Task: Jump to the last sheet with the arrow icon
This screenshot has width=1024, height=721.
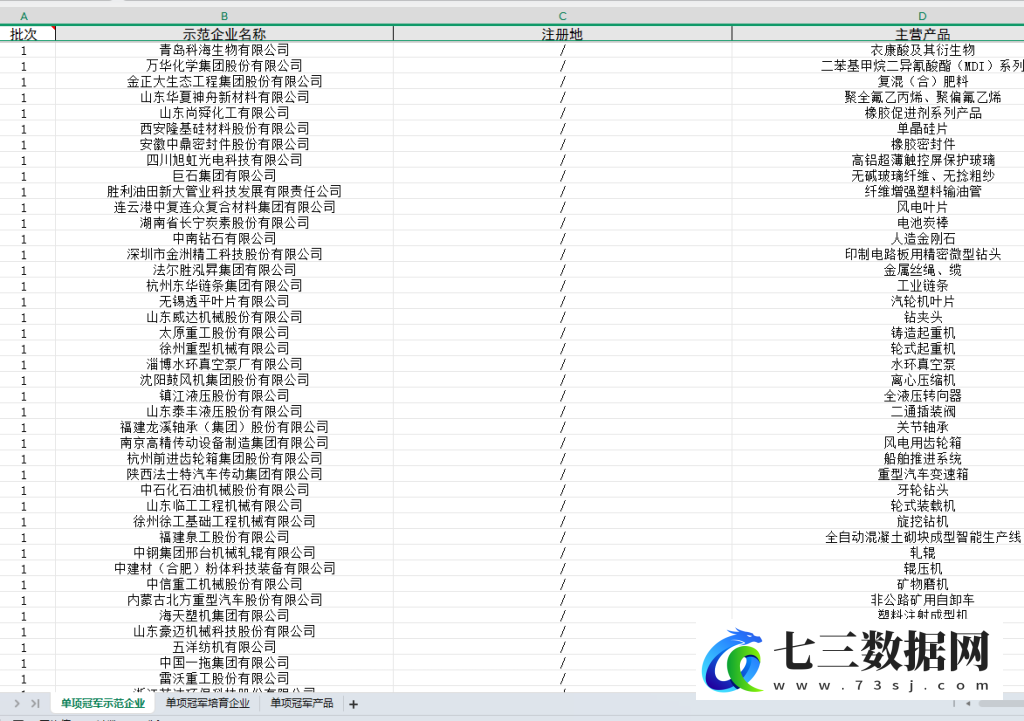Action: pyautogui.click(x=35, y=703)
